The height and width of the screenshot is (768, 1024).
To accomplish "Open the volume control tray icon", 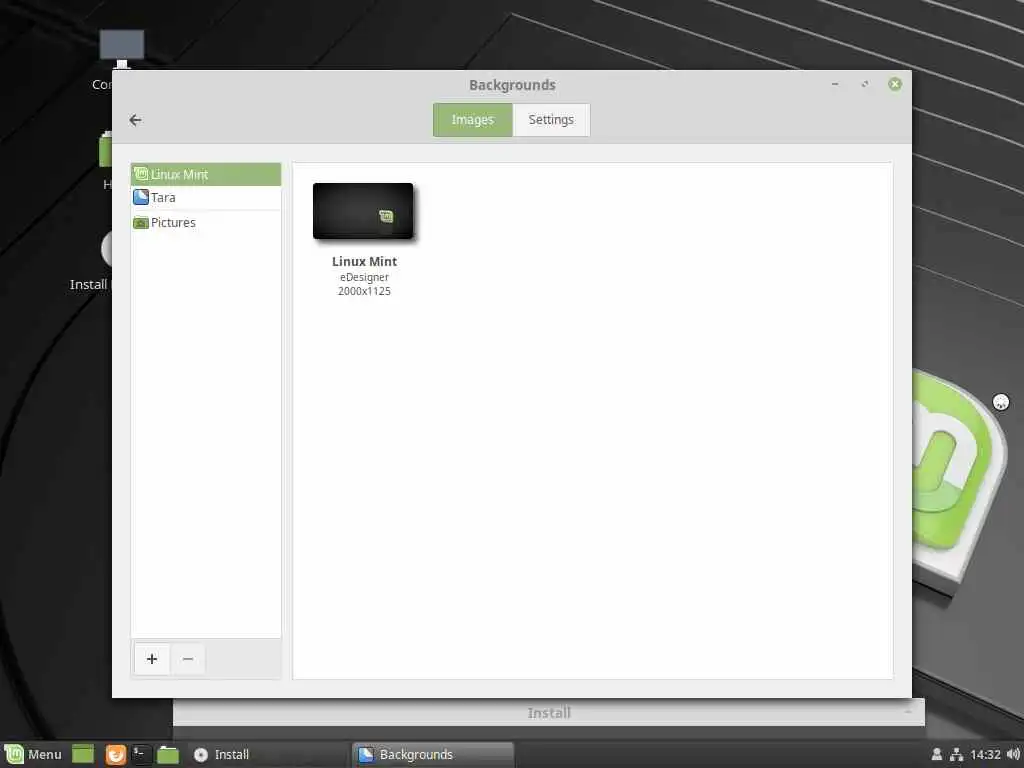I will tap(1014, 754).
